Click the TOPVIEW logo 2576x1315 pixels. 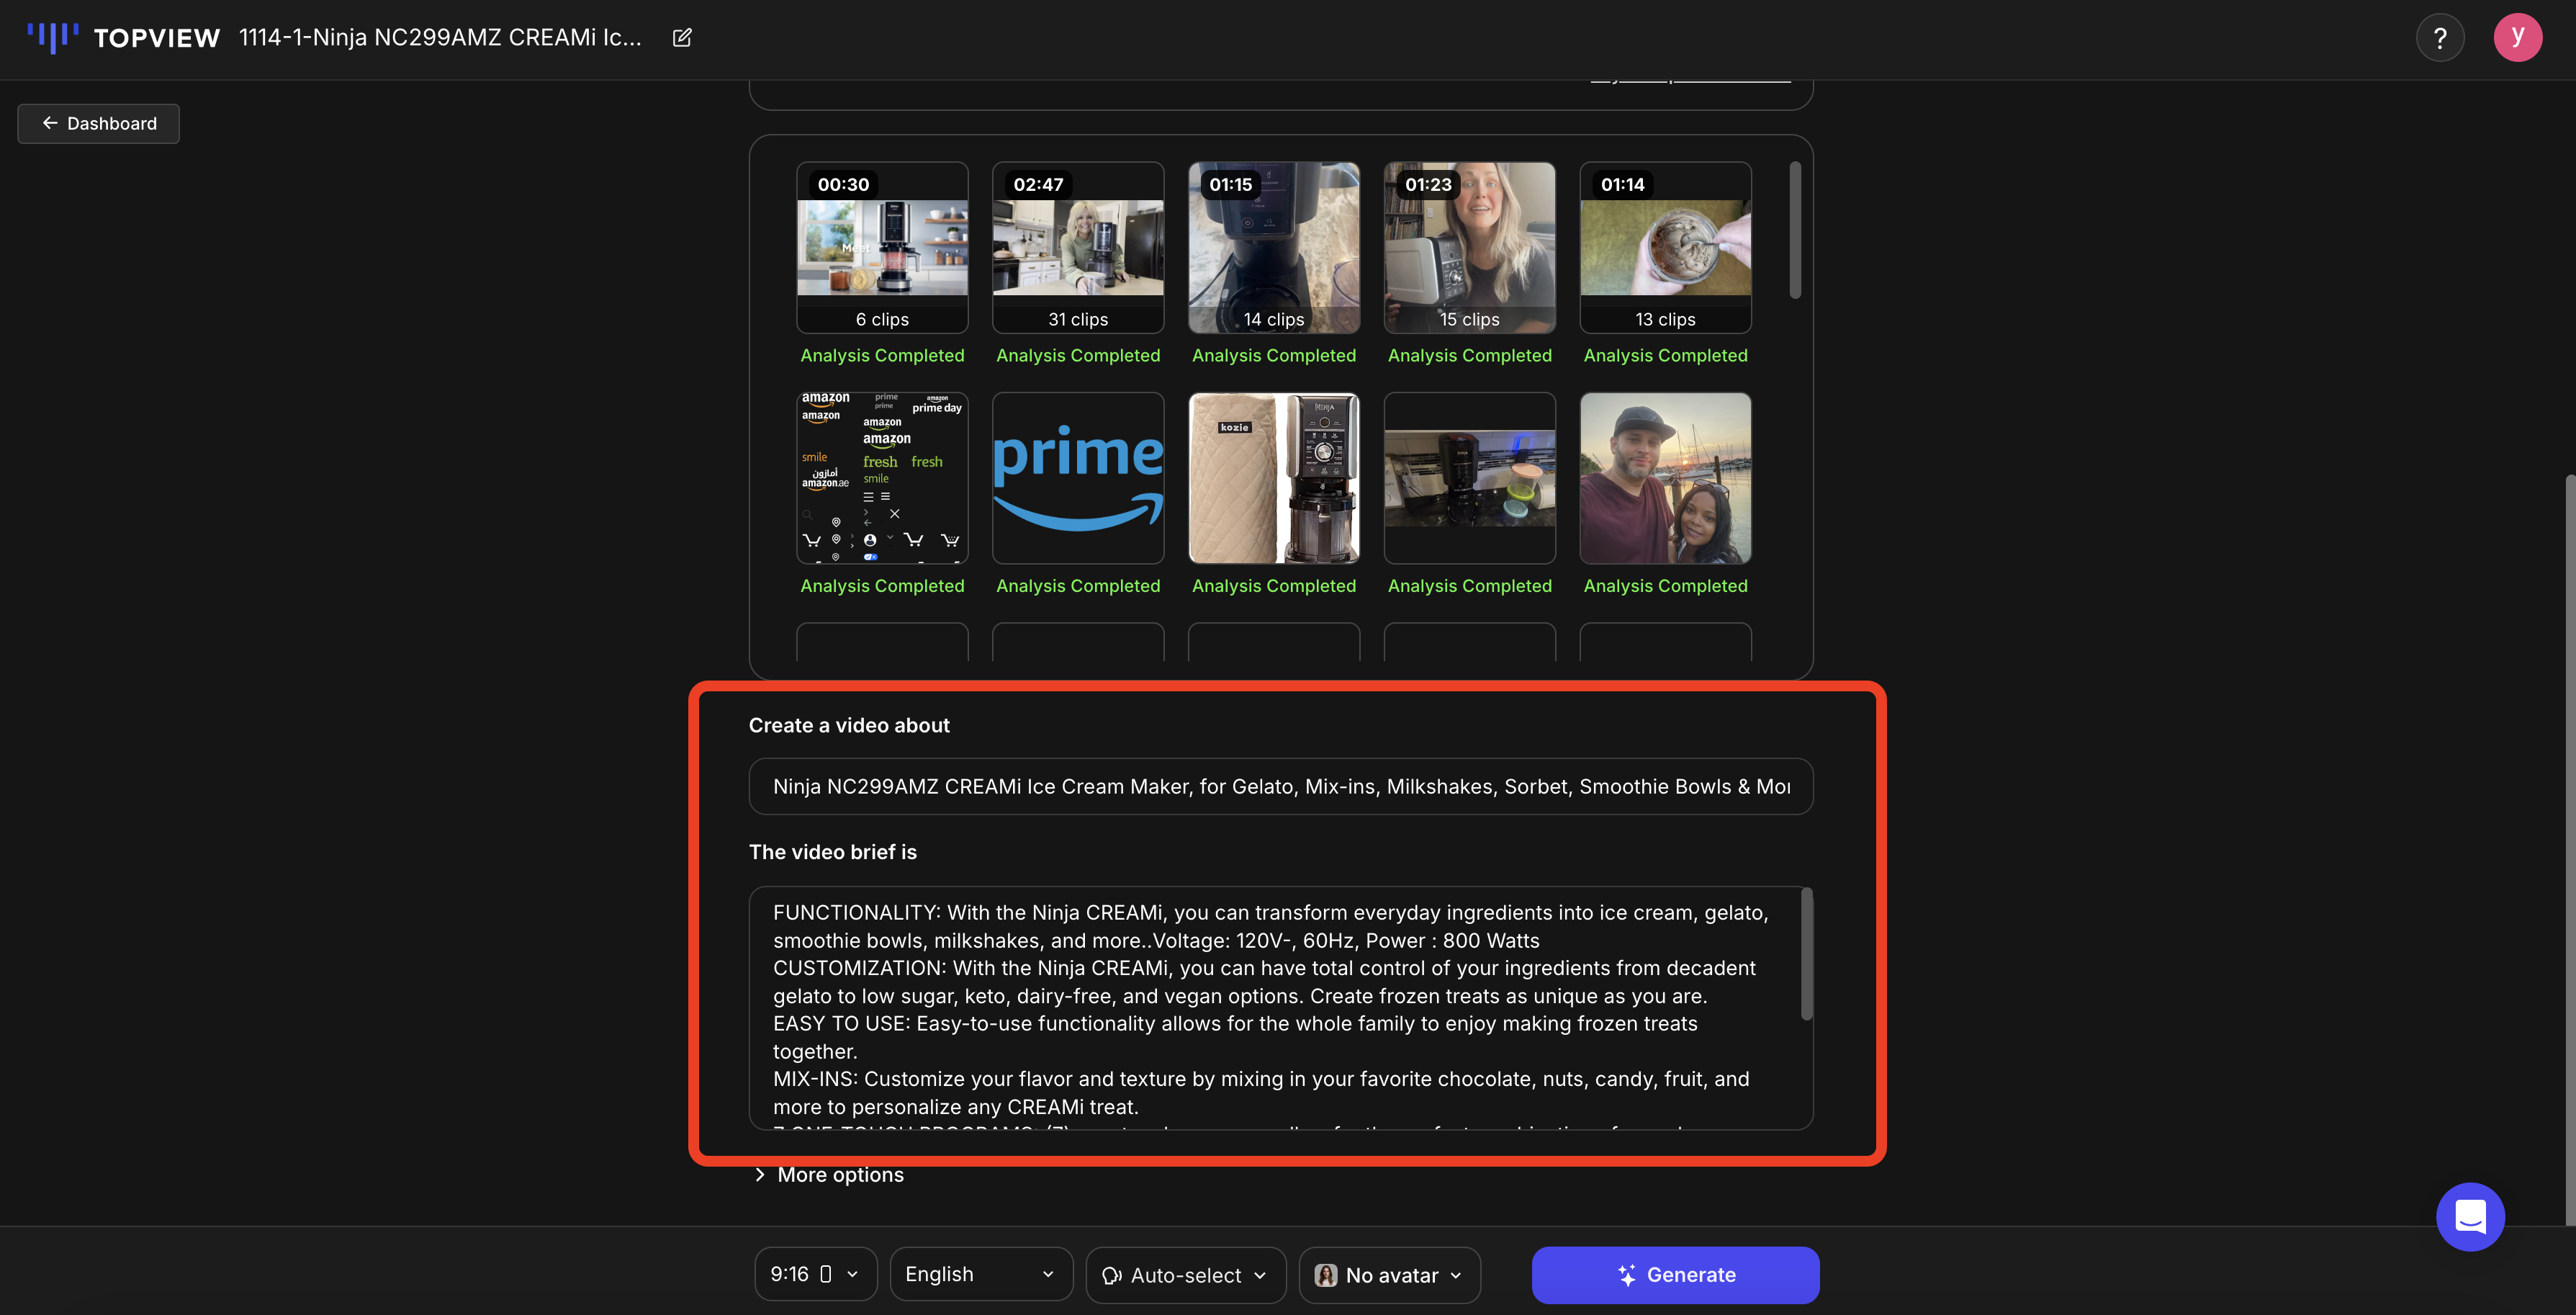pyautogui.click(x=123, y=38)
